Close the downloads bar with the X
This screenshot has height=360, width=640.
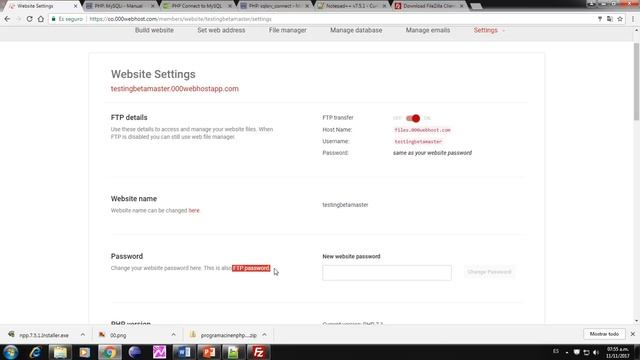(633, 334)
